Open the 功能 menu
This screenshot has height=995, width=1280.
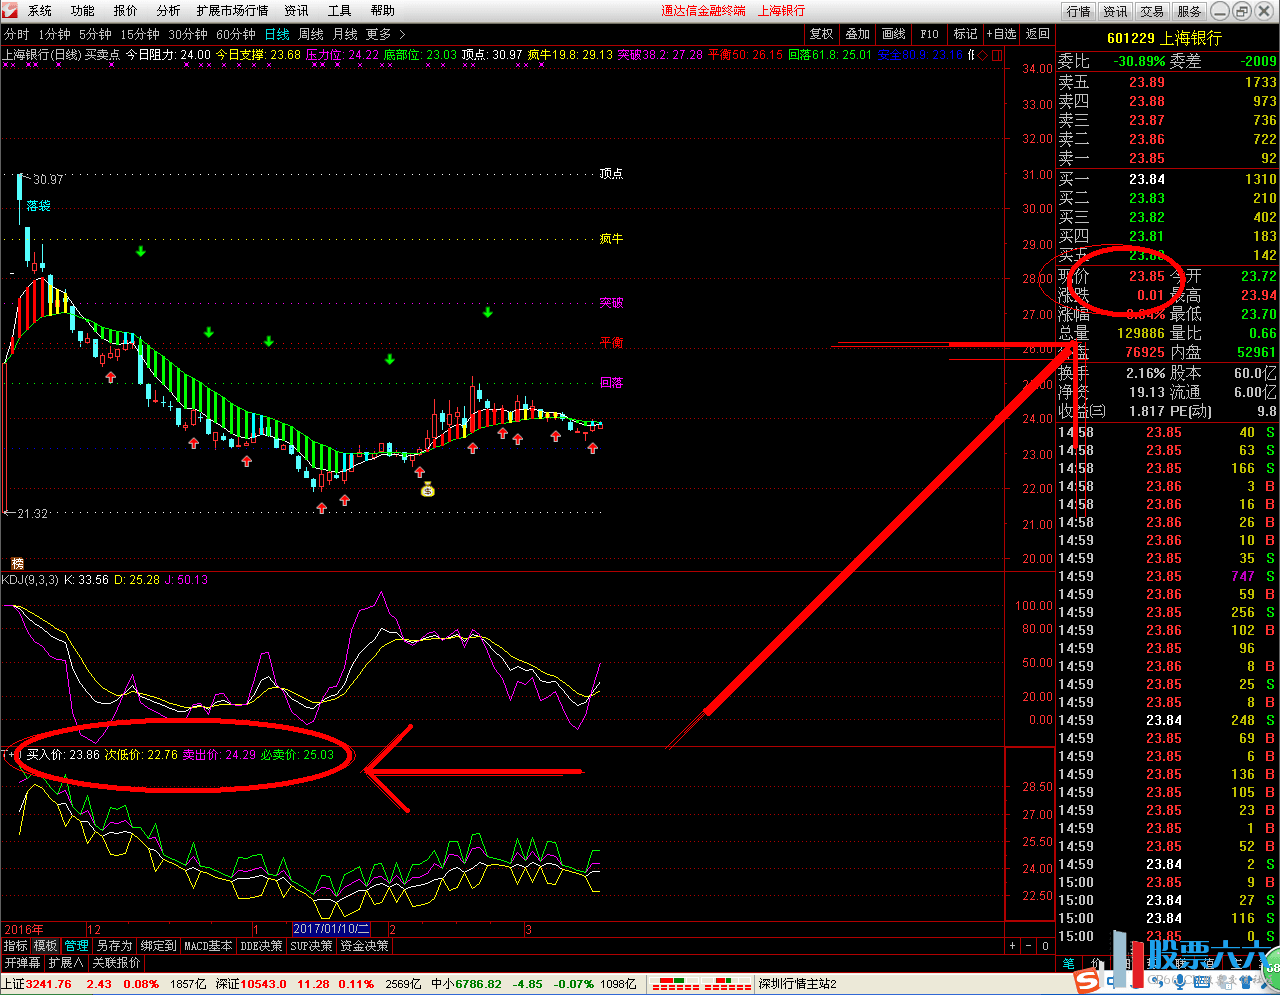point(83,11)
